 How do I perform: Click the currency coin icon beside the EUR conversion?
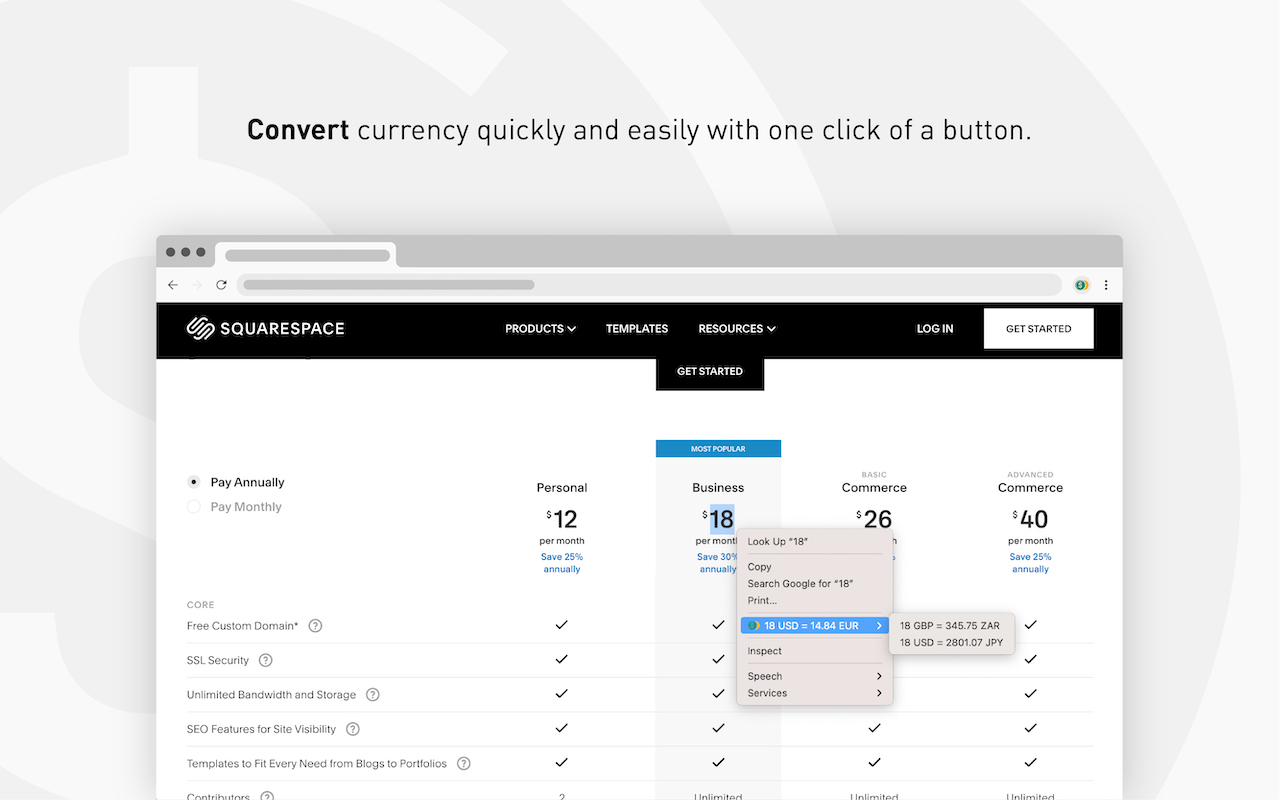coord(752,625)
